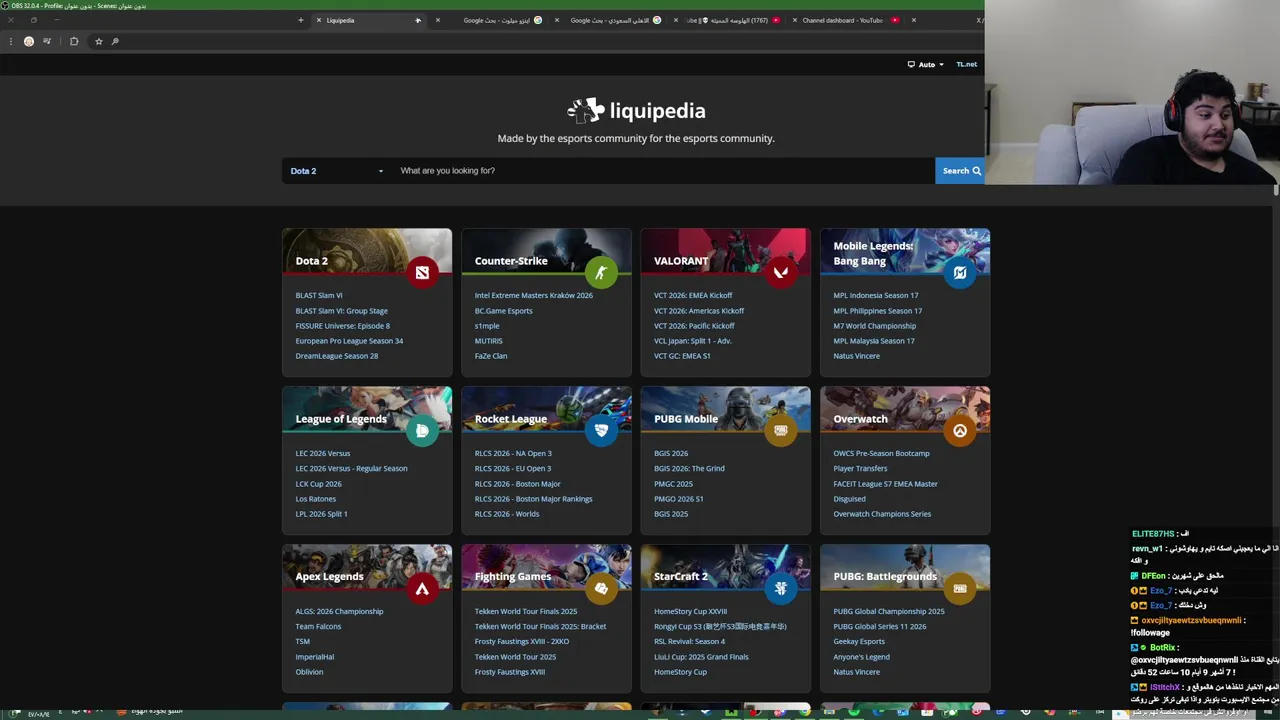The height and width of the screenshot is (720, 1280).
Task: Open the PUBG: Battlegrounds yellow icon
Action: click(960, 588)
